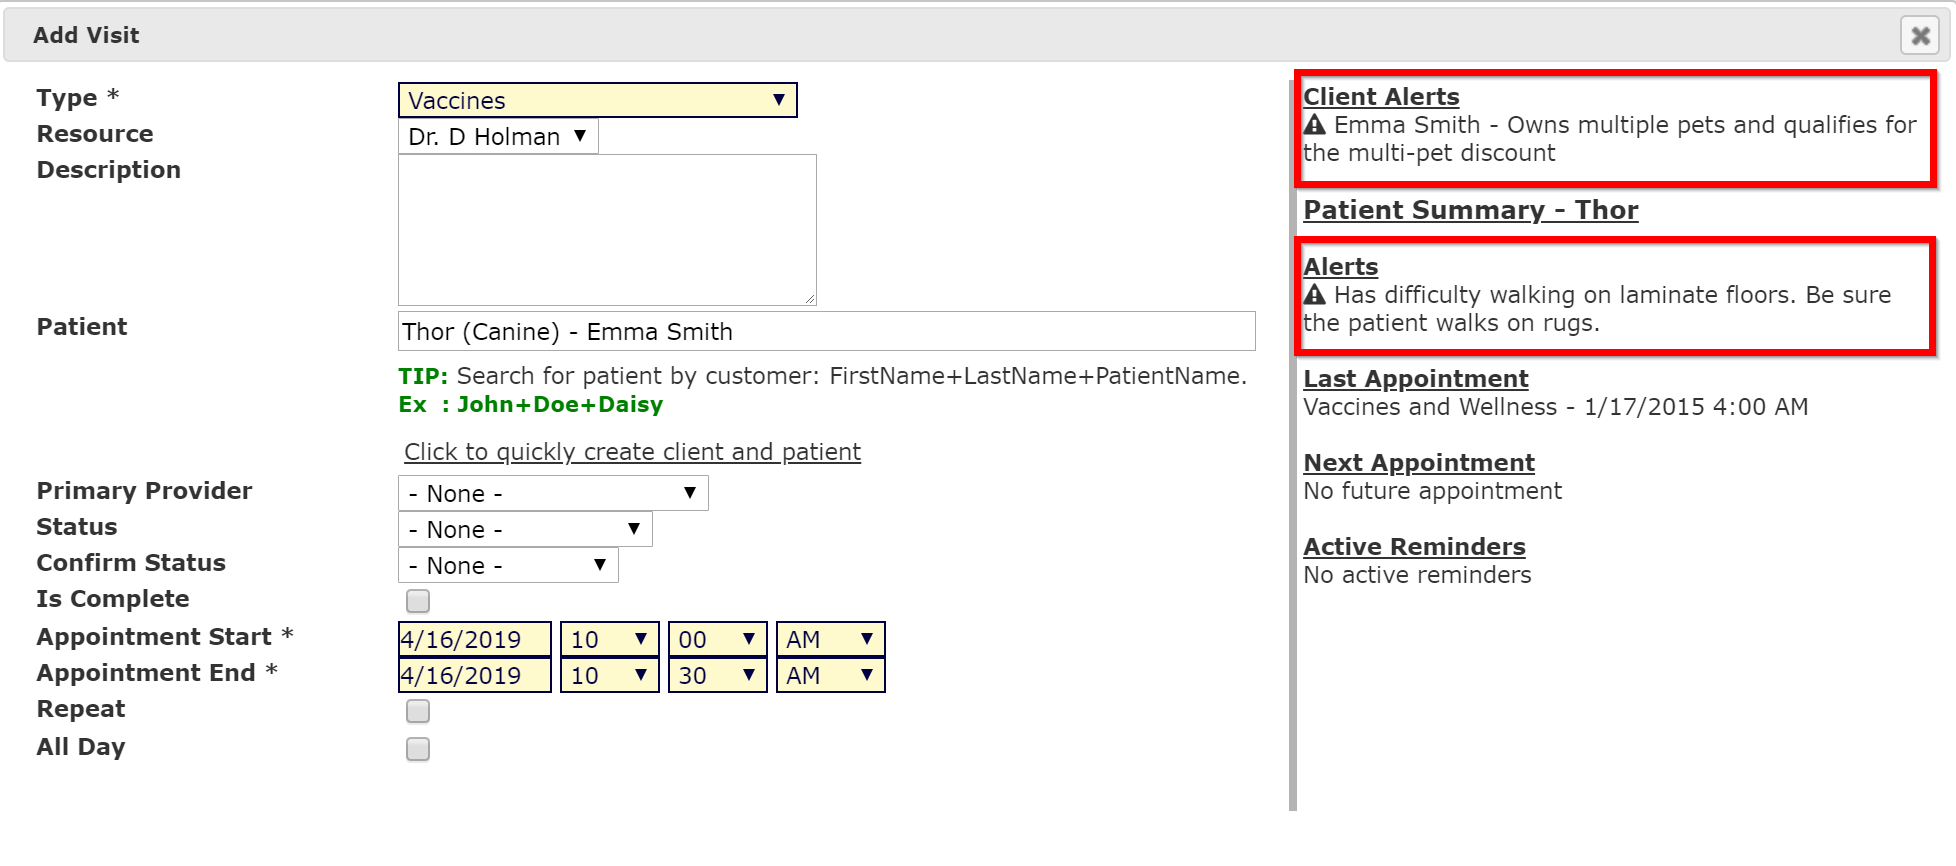Viewport: 1956px width, 866px height.
Task: Open the Appointment Start AM/PM dropdown
Action: [830, 639]
